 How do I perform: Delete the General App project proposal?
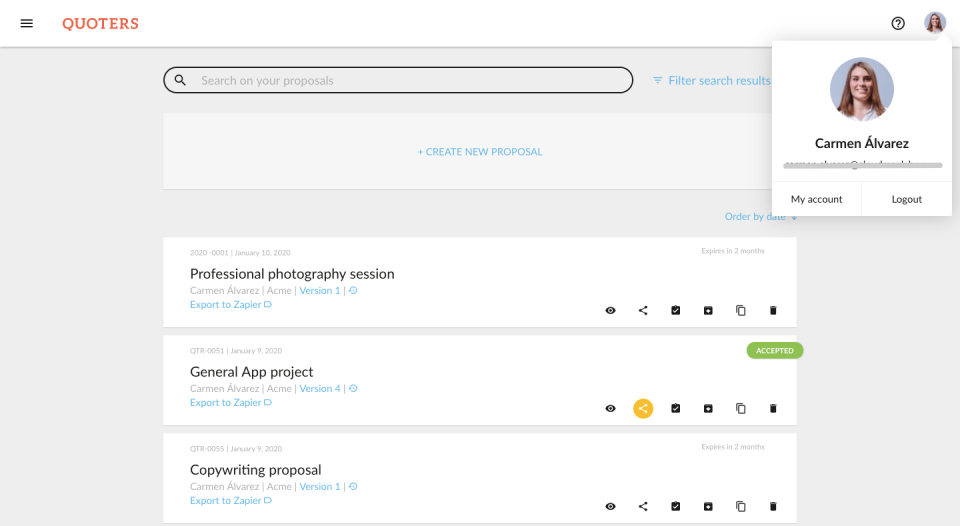coord(773,409)
